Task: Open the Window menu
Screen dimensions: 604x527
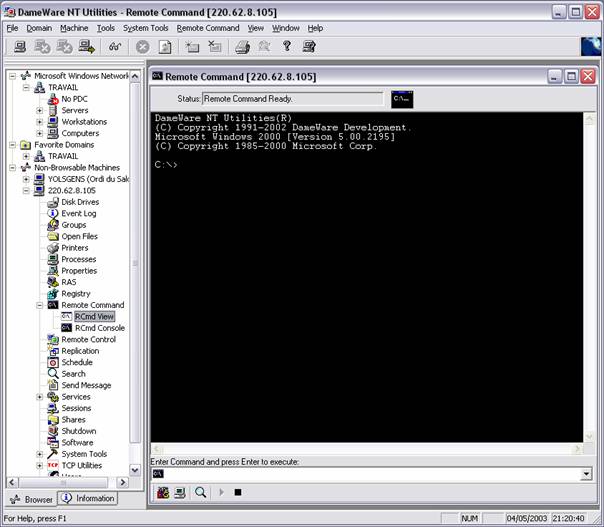Action: (x=286, y=28)
